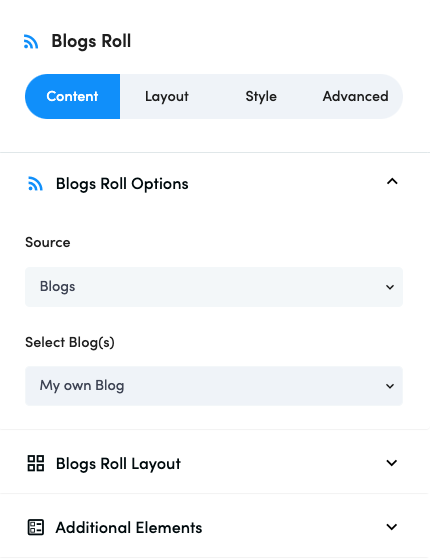Open the Select Blog(s) dropdown showing My own Blog
The image size is (430, 559).
(214, 386)
